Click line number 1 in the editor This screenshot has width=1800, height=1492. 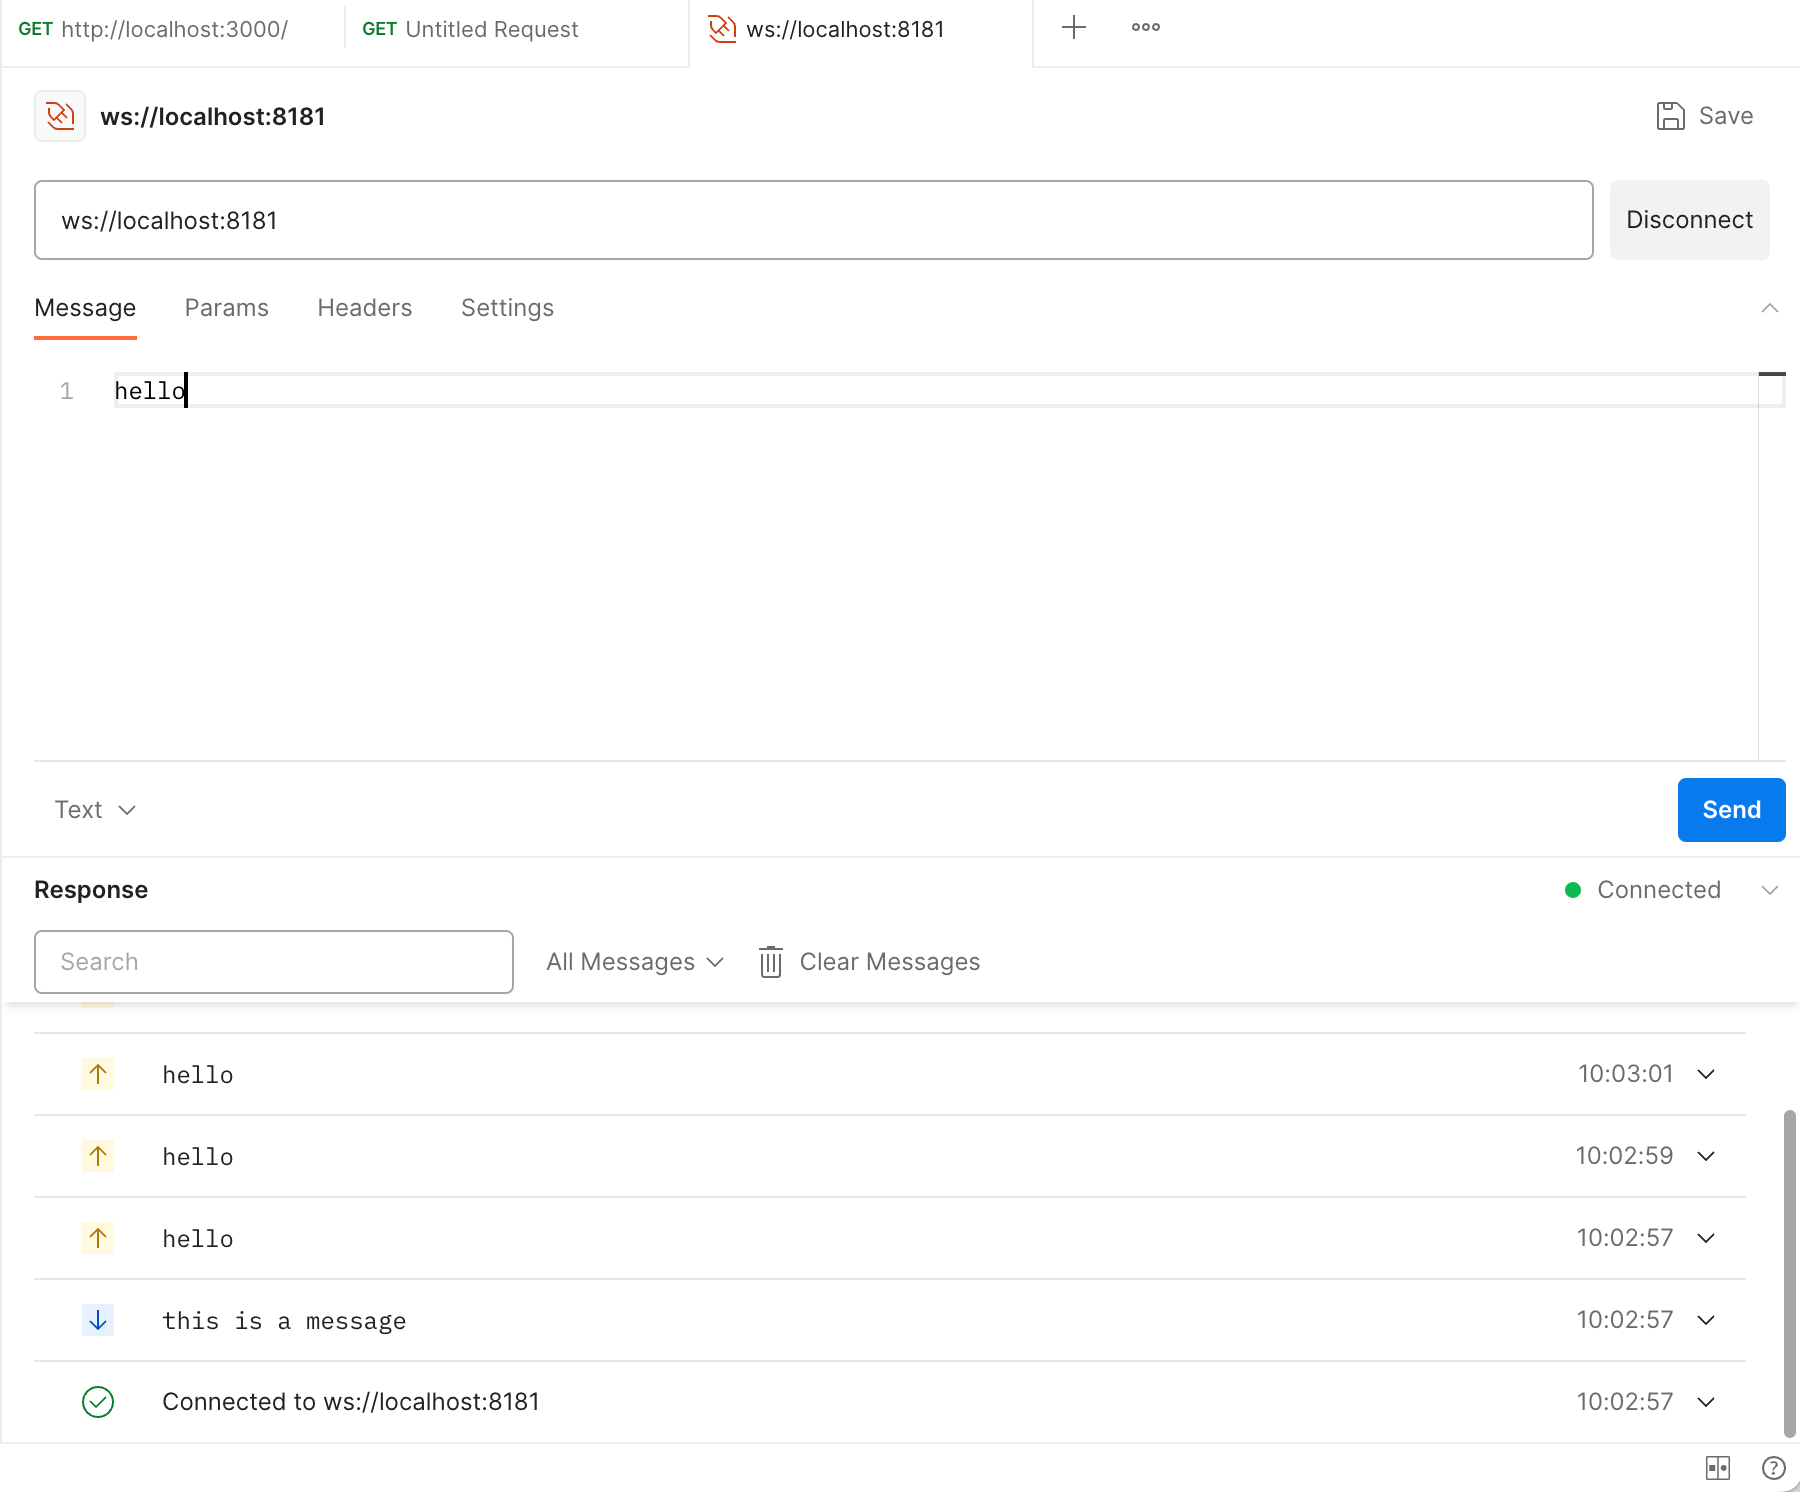click(66, 391)
